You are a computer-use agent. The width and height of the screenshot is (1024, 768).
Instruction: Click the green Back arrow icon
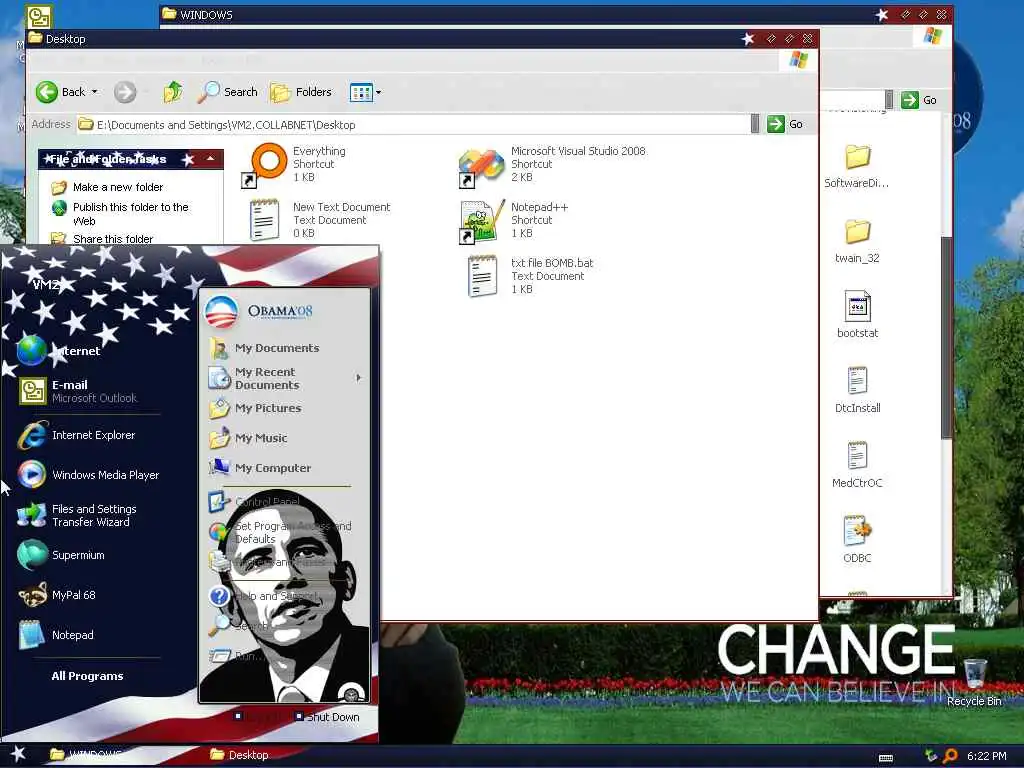coord(46,92)
